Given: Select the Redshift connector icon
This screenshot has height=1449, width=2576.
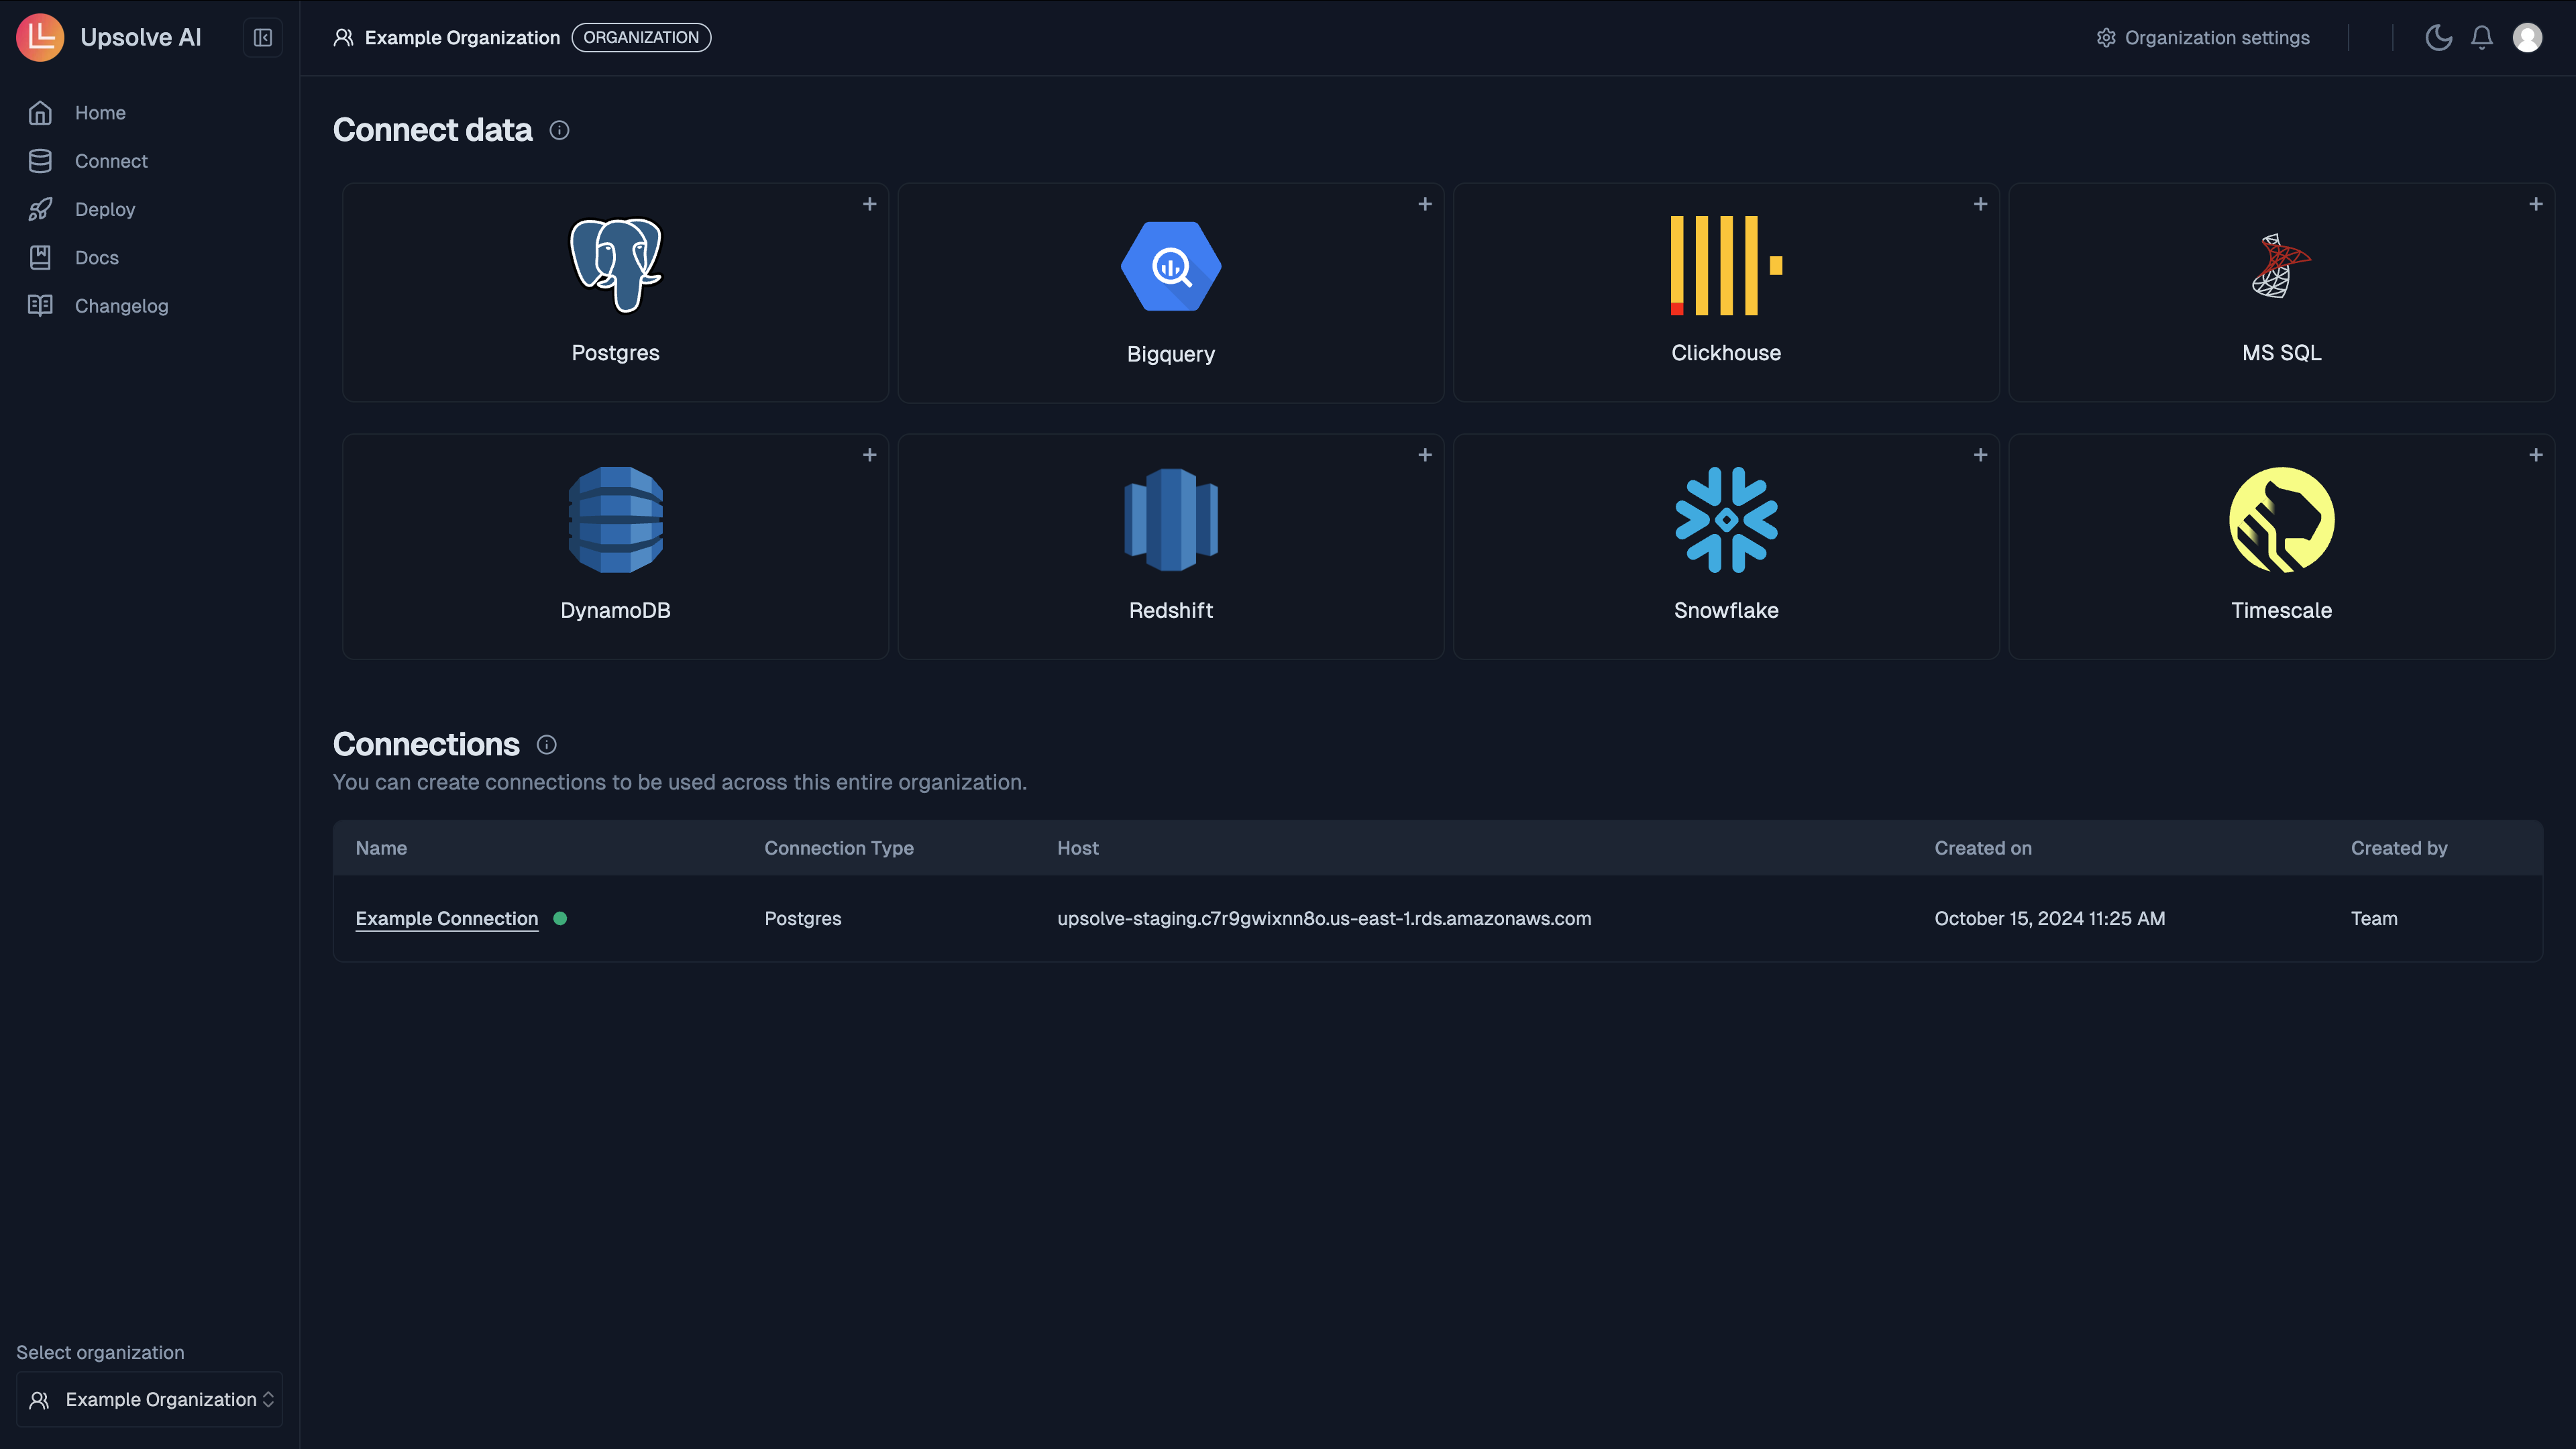Looking at the screenshot, I should (1170, 519).
